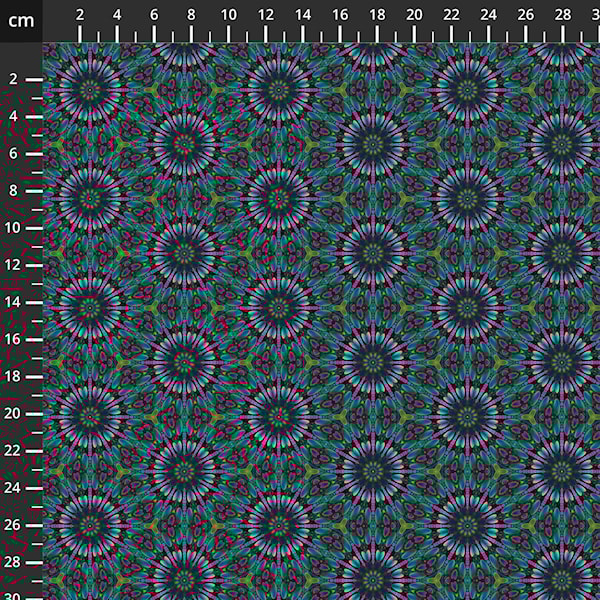Click 28 cm on the vertical ruler
The image size is (600, 600).
tap(14, 561)
